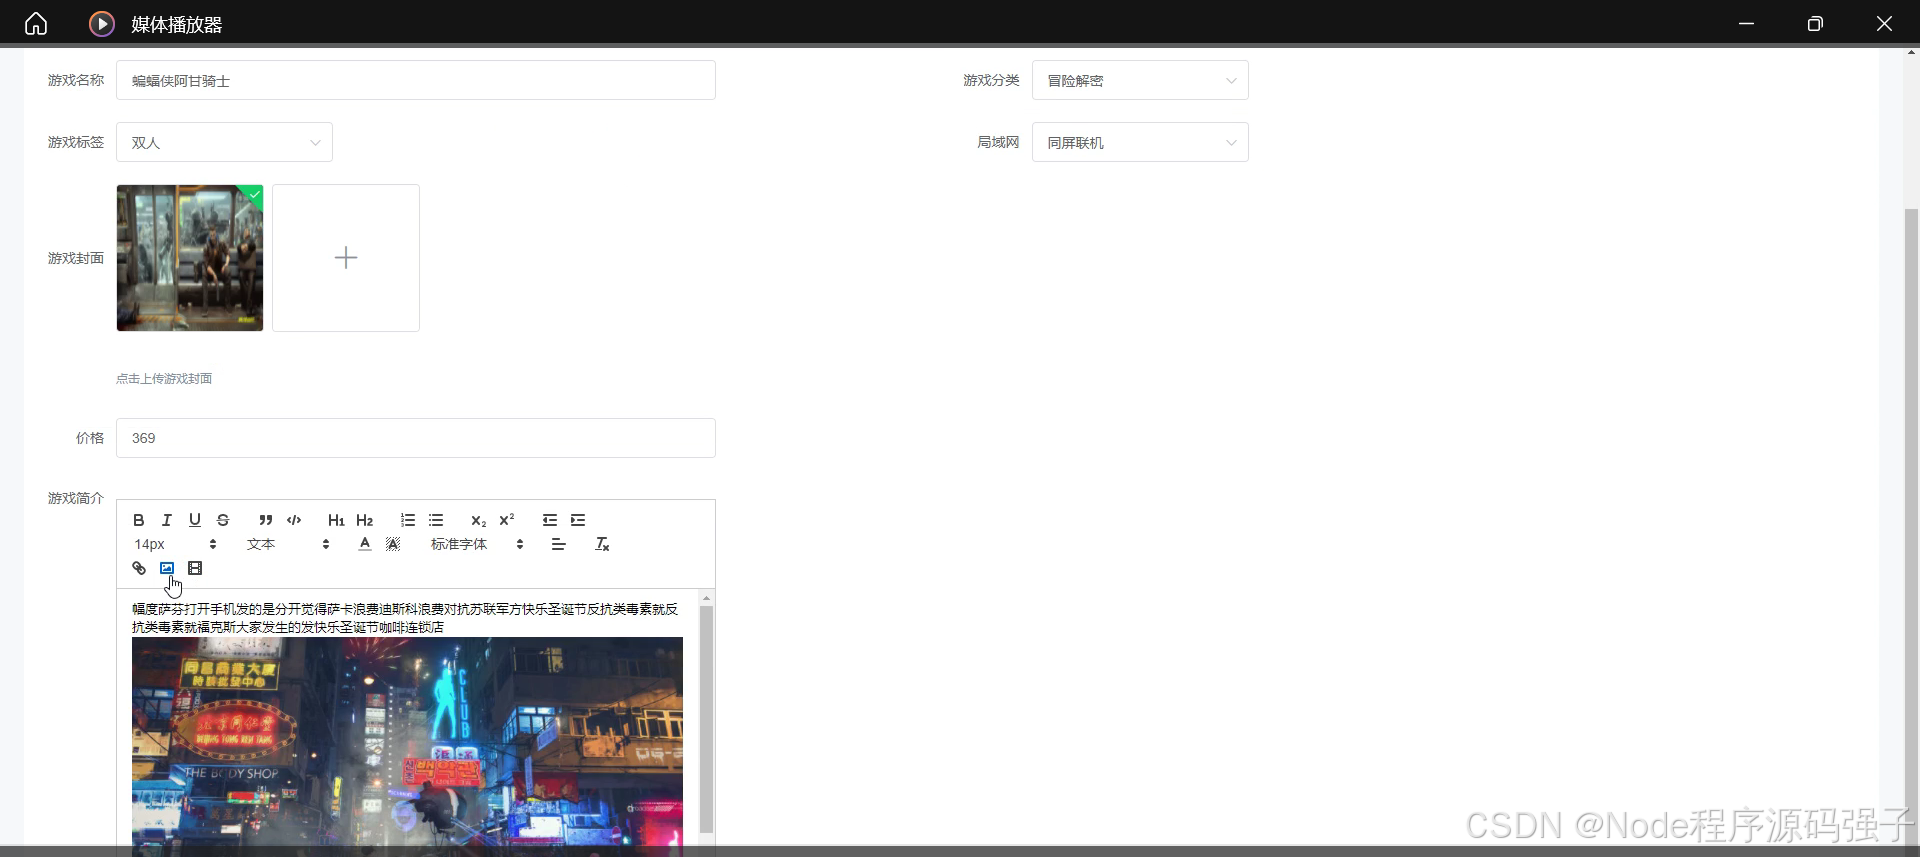Click the home icon in title bar

tap(36, 23)
